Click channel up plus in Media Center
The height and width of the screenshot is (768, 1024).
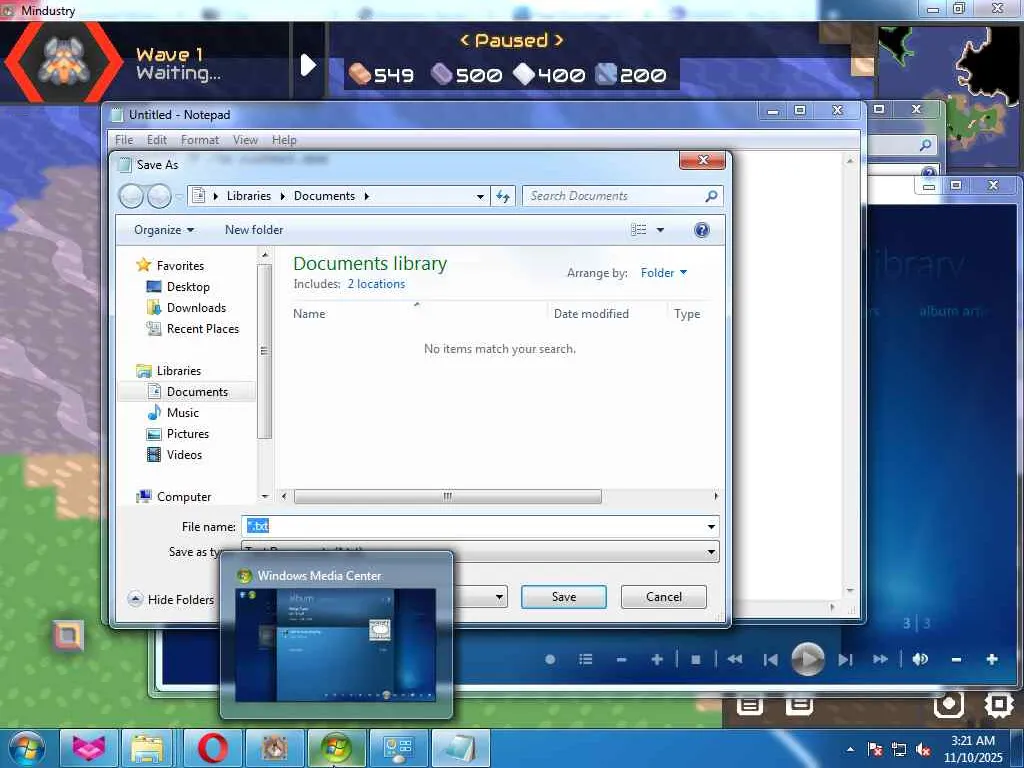coord(657,660)
